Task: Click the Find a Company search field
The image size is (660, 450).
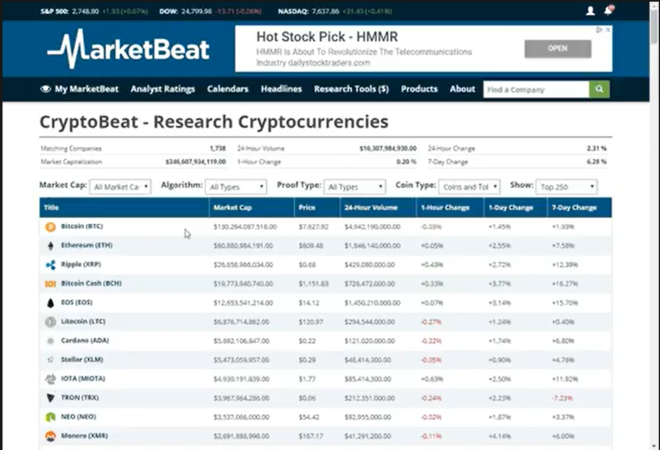Action: [535, 89]
